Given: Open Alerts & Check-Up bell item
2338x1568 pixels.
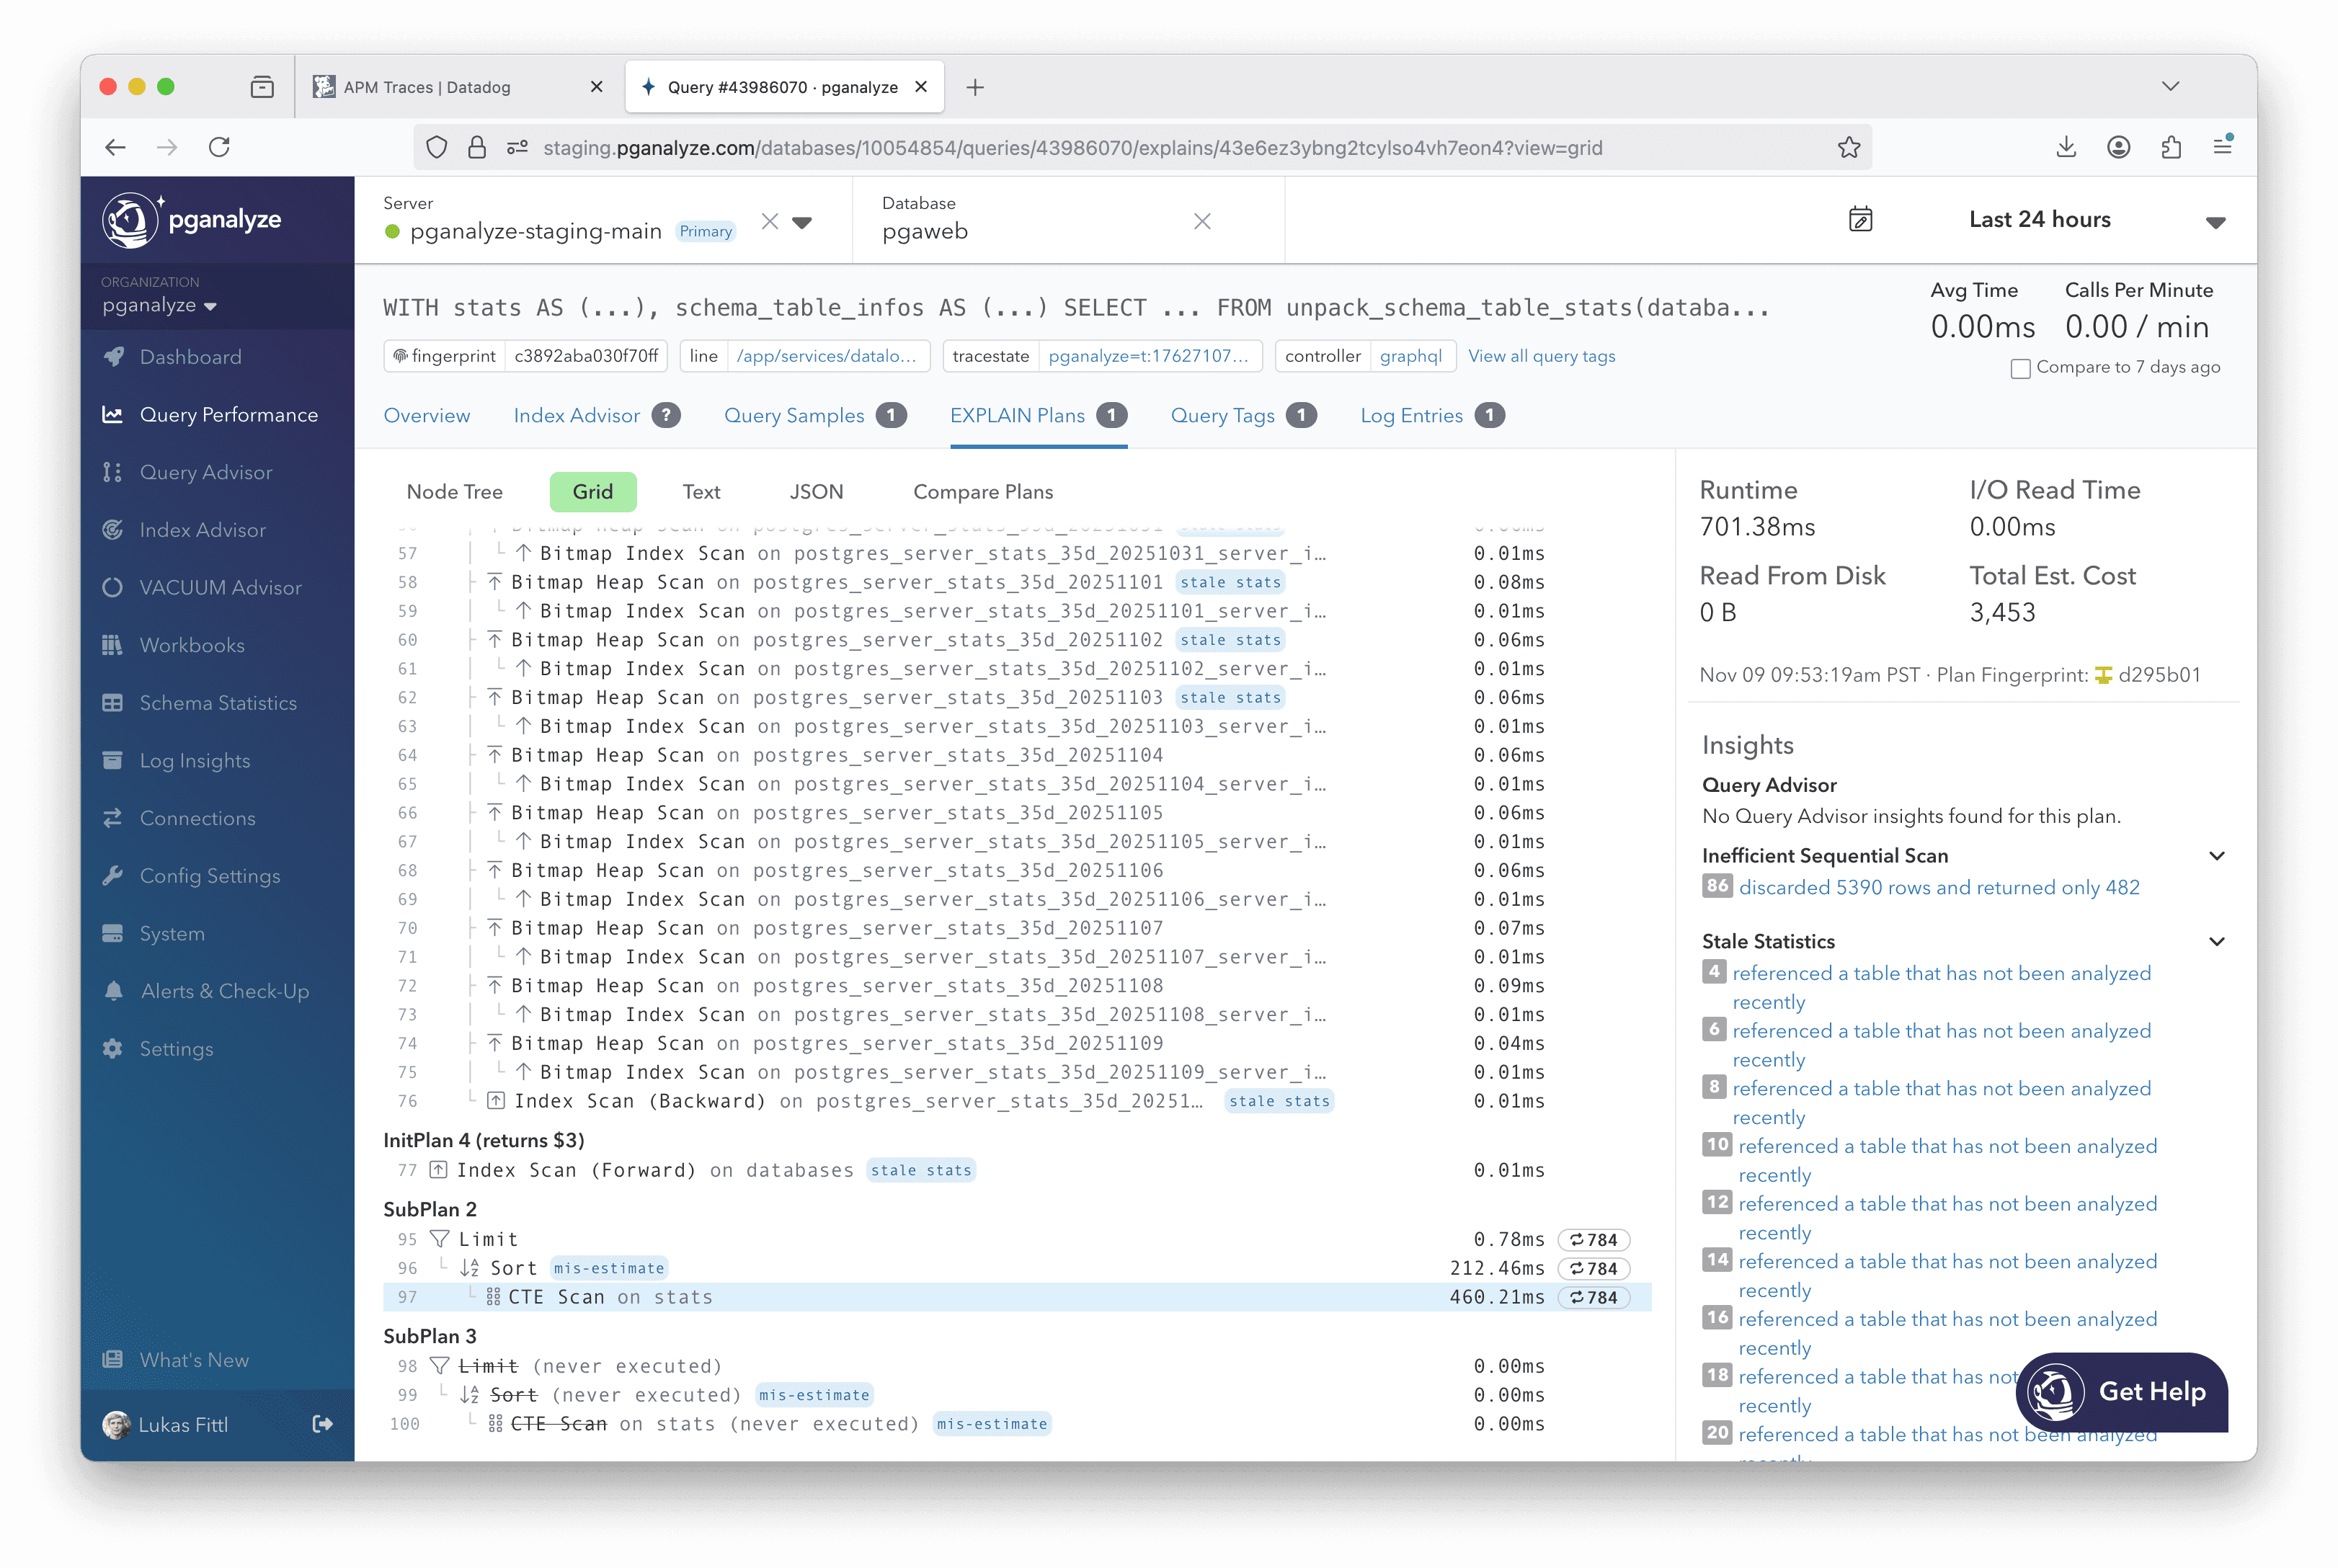Looking at the screenshot, I should pyautogui.click(x=224, y=991).
